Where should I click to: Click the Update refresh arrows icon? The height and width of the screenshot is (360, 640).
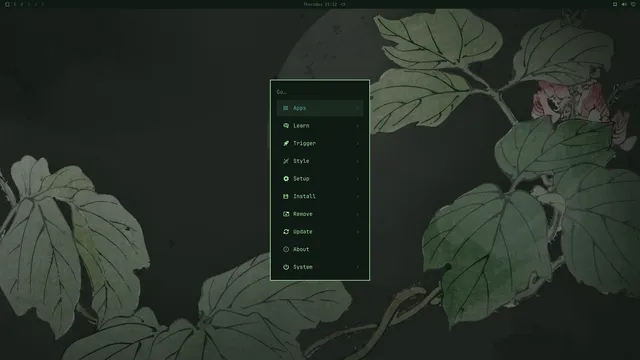coord(286,231)
